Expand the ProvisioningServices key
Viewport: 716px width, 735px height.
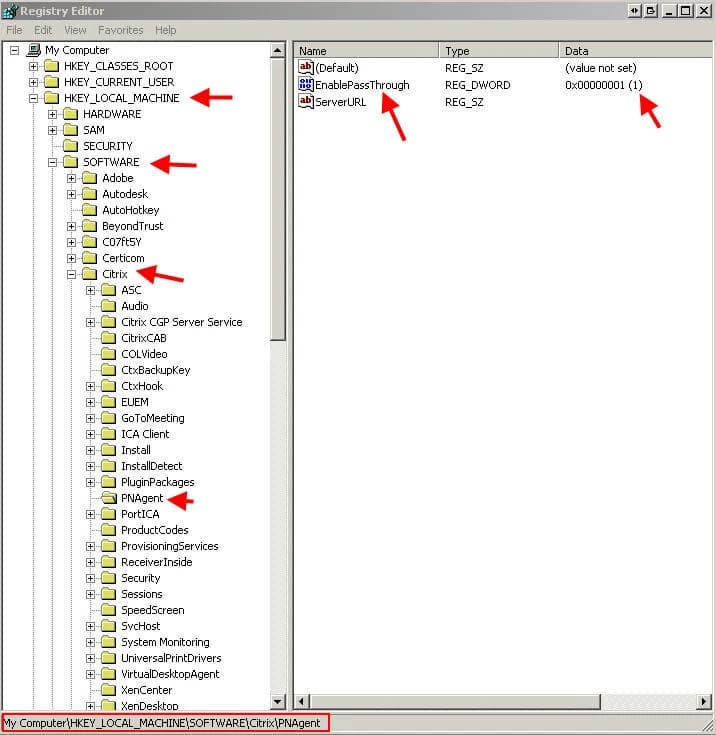coord(90,547)
